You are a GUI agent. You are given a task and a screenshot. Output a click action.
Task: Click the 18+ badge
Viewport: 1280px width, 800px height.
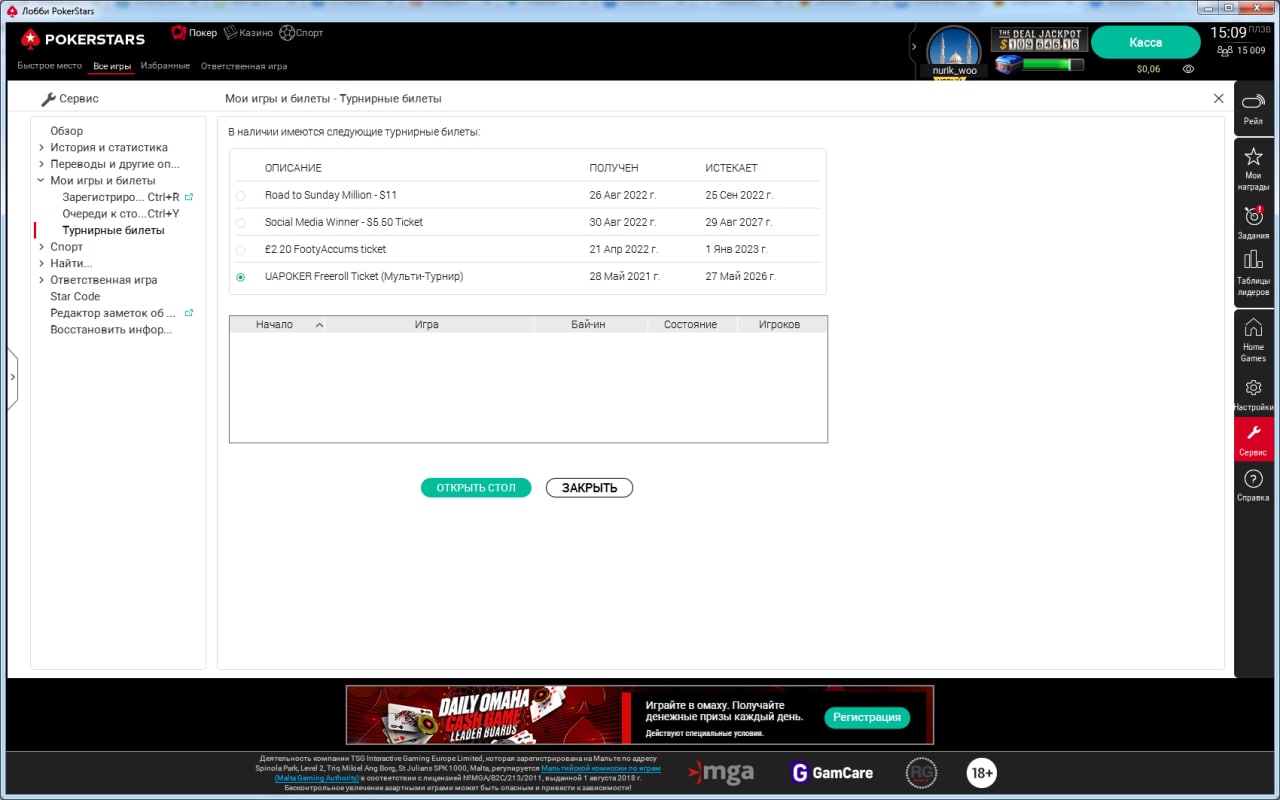[981, 772]
